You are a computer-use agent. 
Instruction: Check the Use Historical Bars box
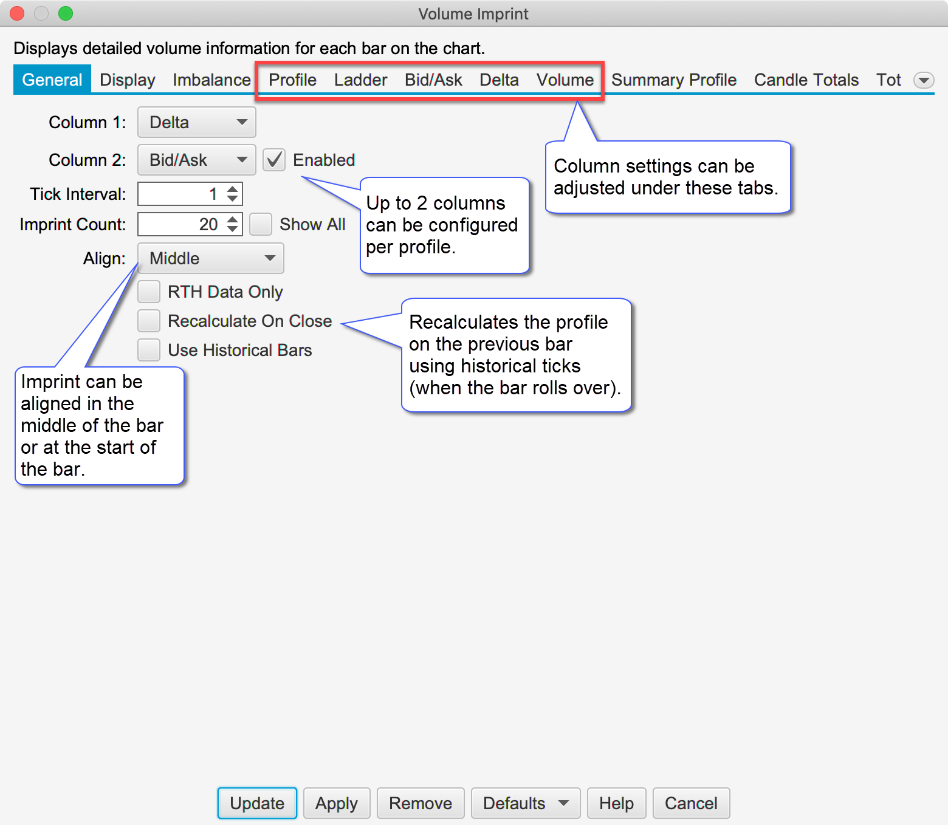(149, 350)
